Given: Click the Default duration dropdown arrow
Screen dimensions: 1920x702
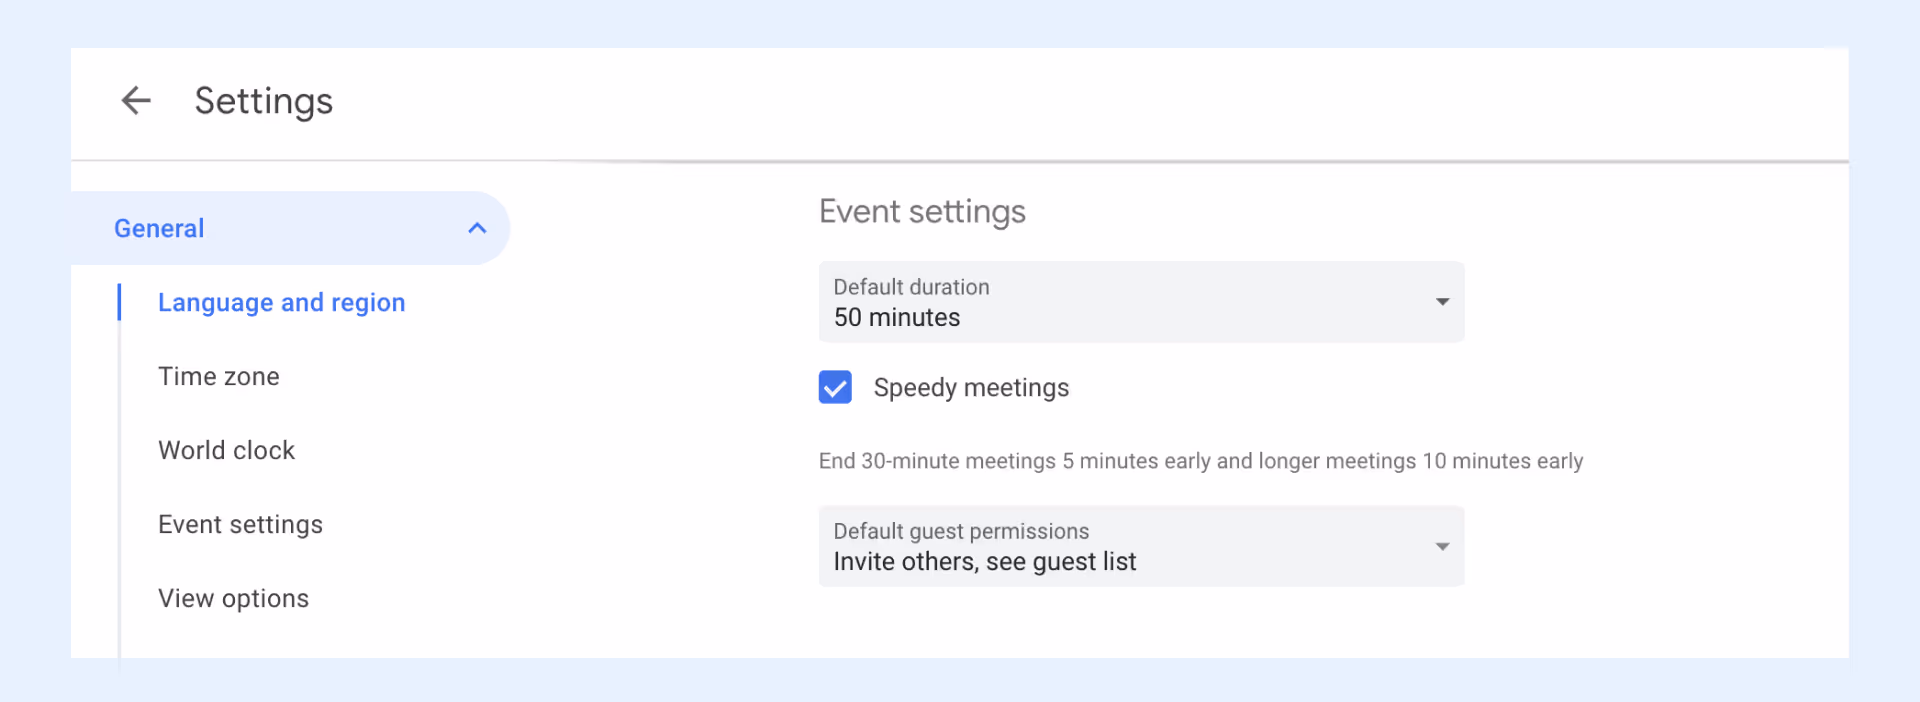Looking at the screenshot, I should [x=1442, y=302].
